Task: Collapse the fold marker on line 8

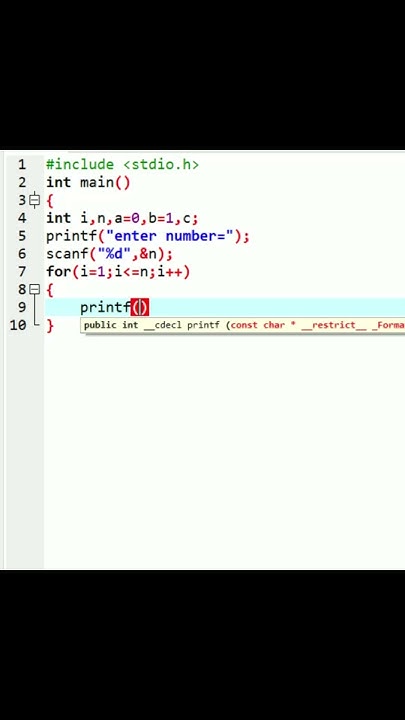Action: coord(34,290)
